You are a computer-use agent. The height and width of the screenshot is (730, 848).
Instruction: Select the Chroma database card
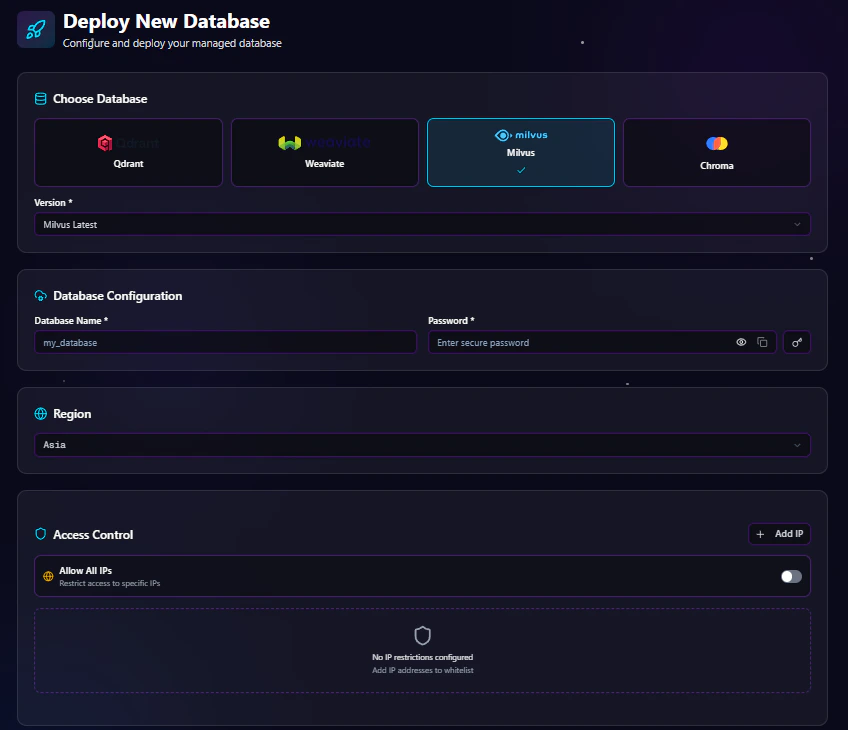click(717, 152)
